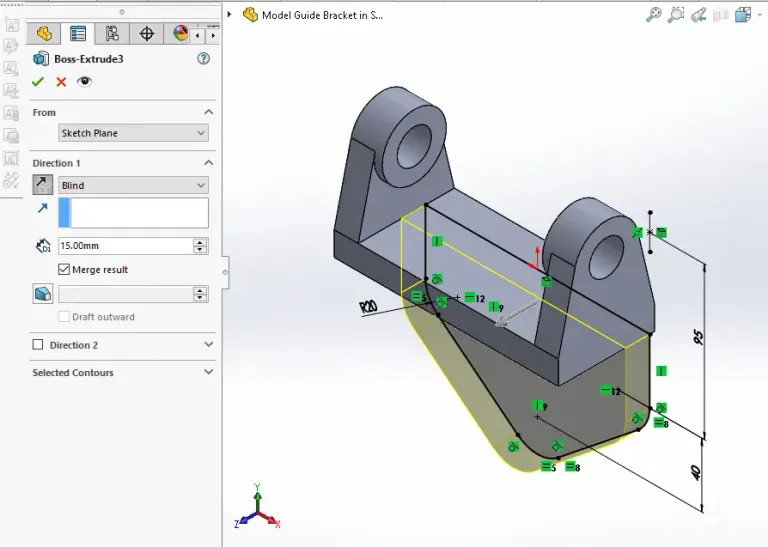The width and height of the screenshot is (768, 547).
Task: Uncheck the Merge result checkbox
Action: tap(65, 270)
